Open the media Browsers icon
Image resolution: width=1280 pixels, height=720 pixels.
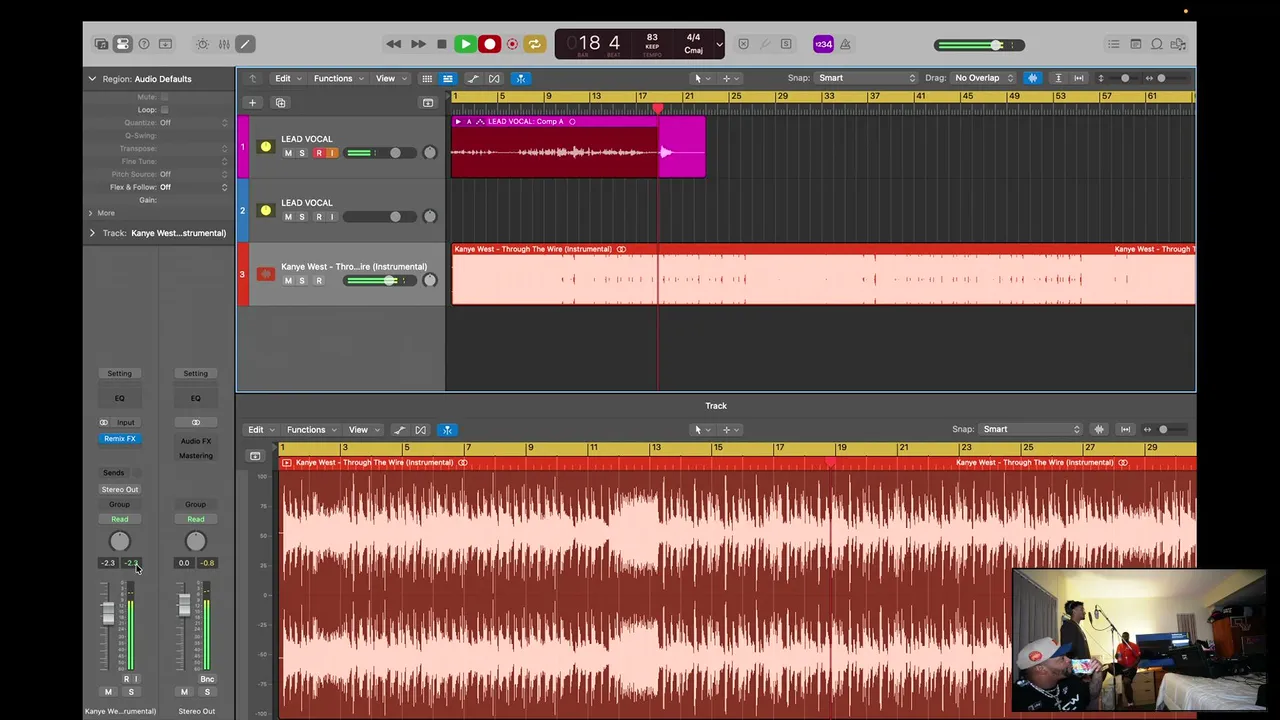click(1178, 44)
